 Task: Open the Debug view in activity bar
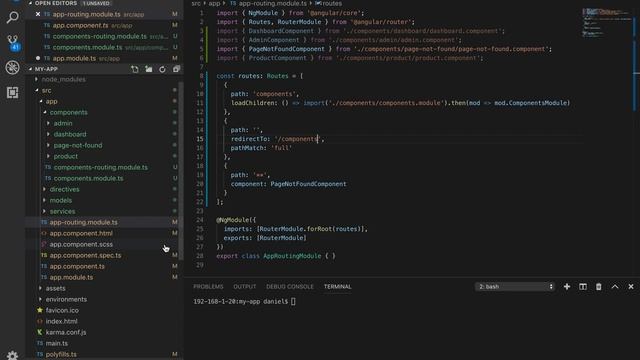(x=13, y=67)
